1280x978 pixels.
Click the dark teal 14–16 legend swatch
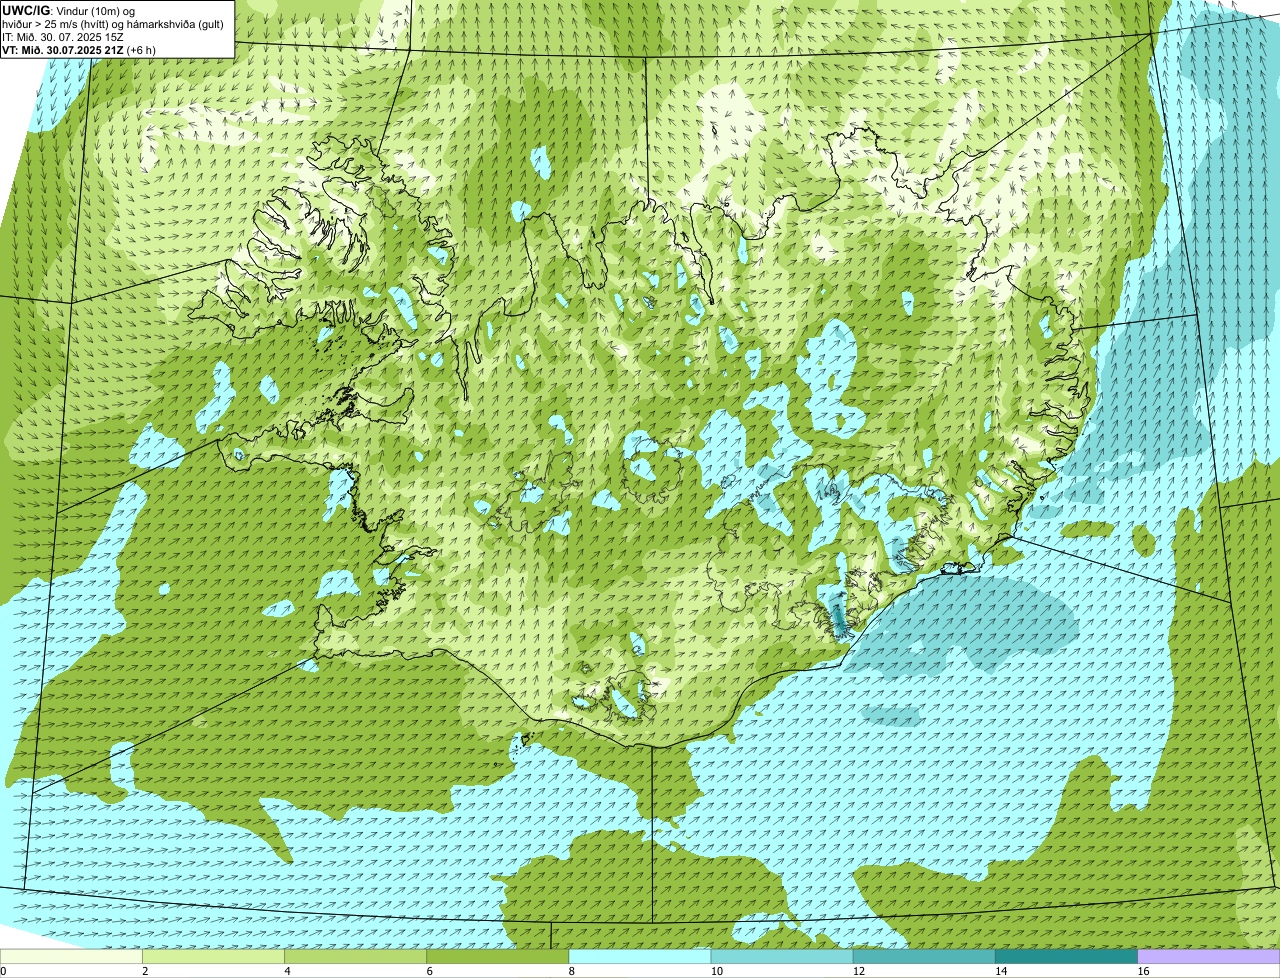point(1066,956)
